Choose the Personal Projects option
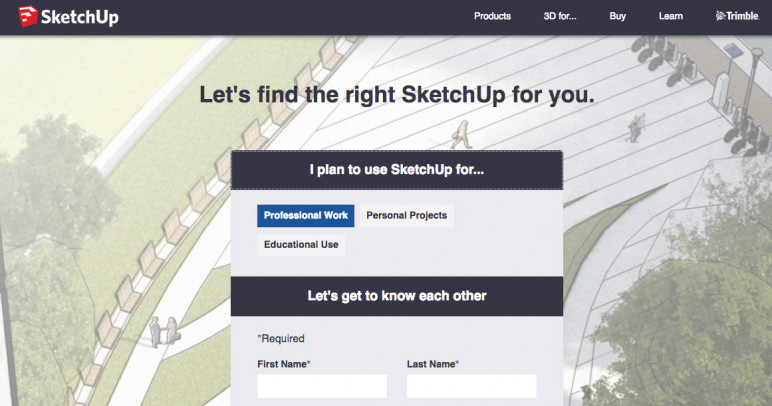Viewport: 772px width, 406px height. (x=407, y=216)
